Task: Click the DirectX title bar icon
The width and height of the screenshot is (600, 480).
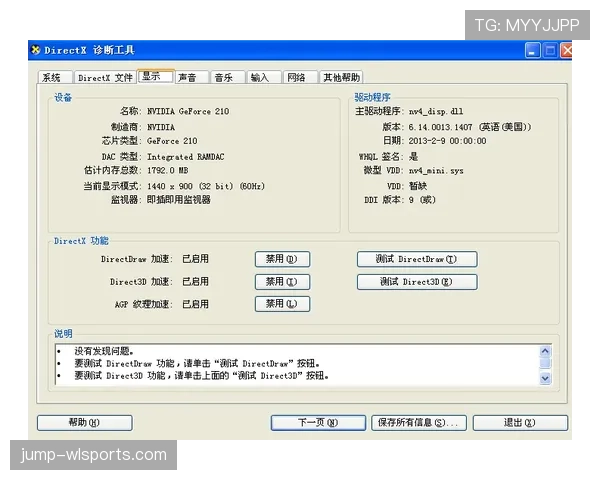Action: pos(36,50)
